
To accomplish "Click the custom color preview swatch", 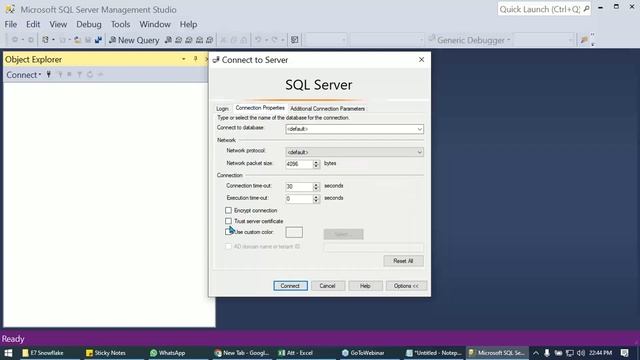I will (x=294, y=232).
